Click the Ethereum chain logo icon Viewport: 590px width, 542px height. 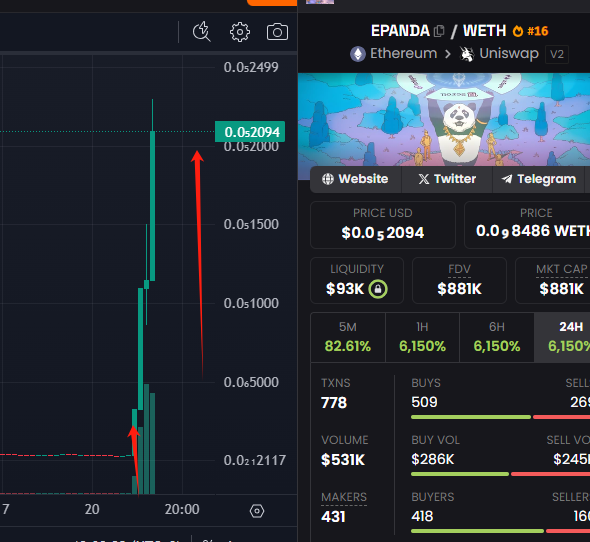pos(358,54)
